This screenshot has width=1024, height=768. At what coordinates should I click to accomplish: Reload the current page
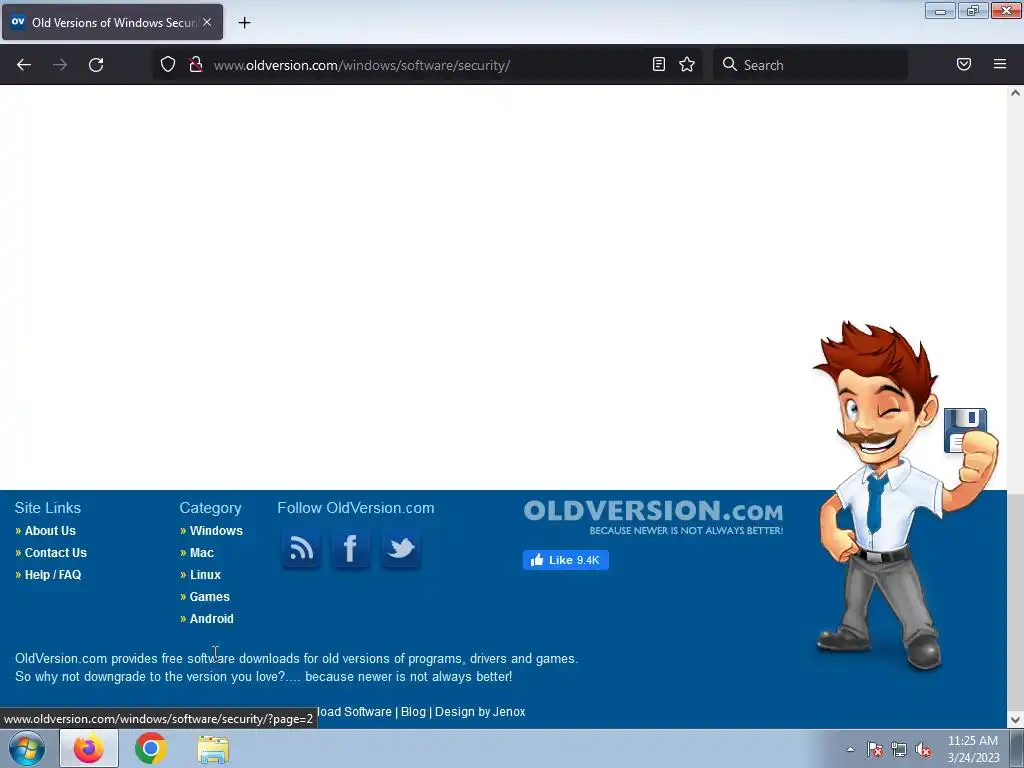[96, 65]
